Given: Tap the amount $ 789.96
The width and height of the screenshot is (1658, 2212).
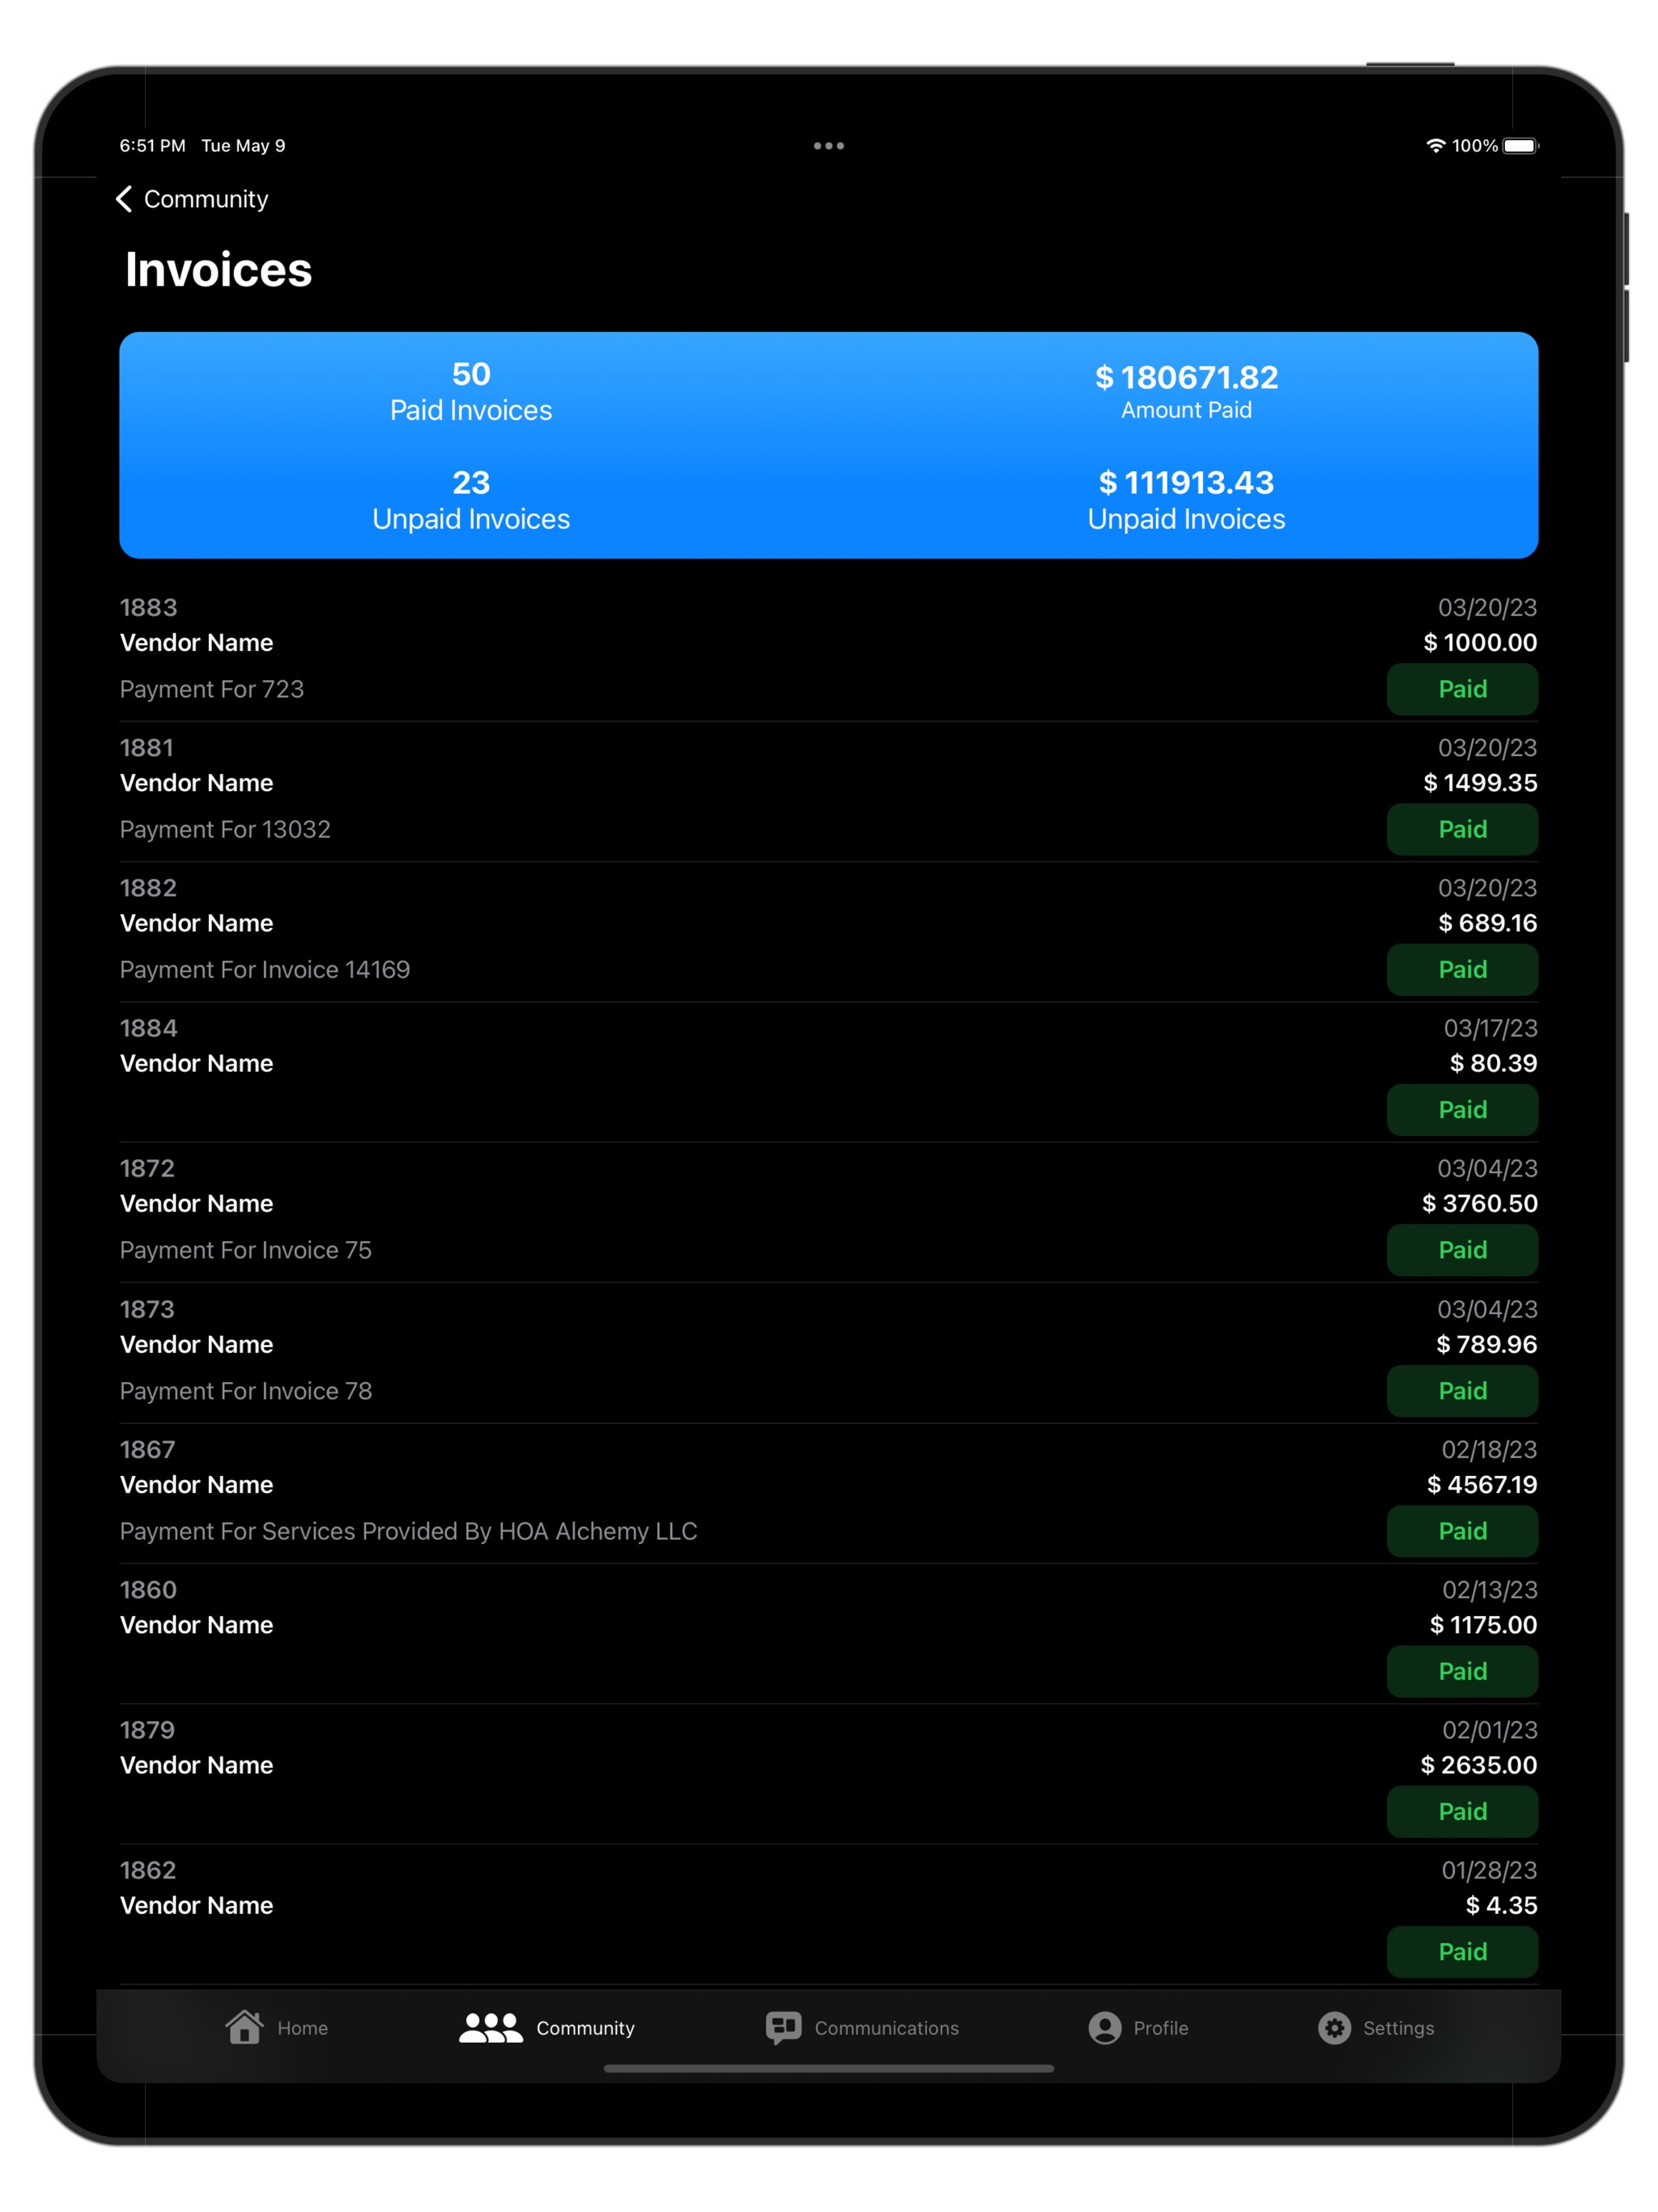Looking at the screenshot, I should point(1487,1344).
